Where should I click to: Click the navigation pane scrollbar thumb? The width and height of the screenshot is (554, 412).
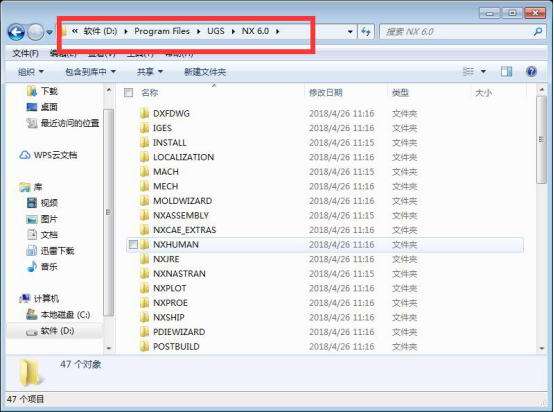click(109, 212)
